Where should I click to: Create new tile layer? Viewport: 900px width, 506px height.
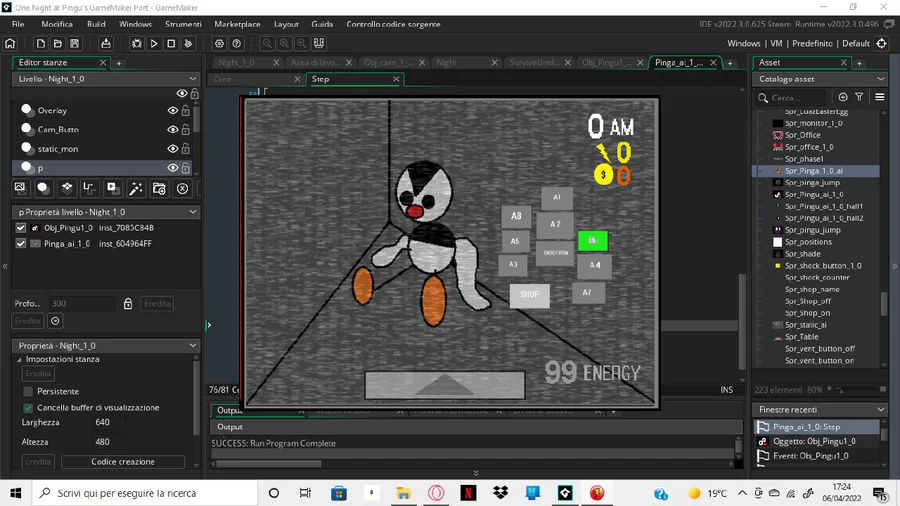pos(67,188)
